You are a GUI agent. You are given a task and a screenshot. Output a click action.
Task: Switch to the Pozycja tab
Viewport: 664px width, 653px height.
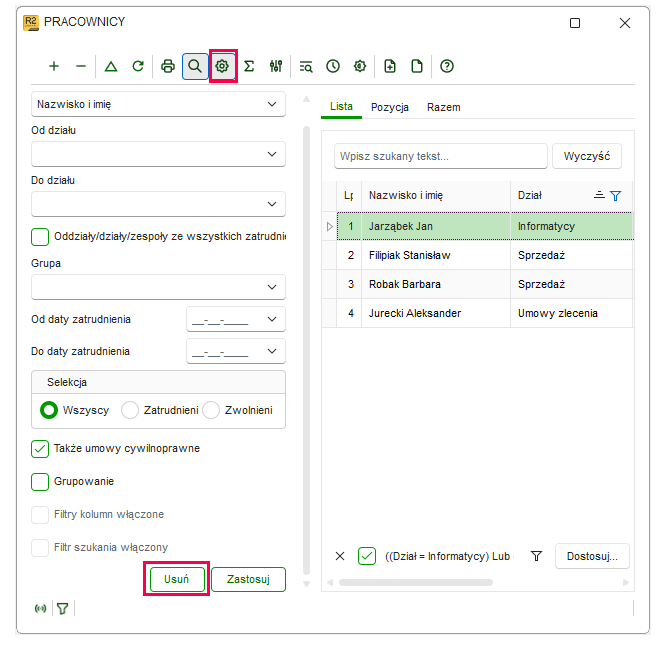point(390,107)
